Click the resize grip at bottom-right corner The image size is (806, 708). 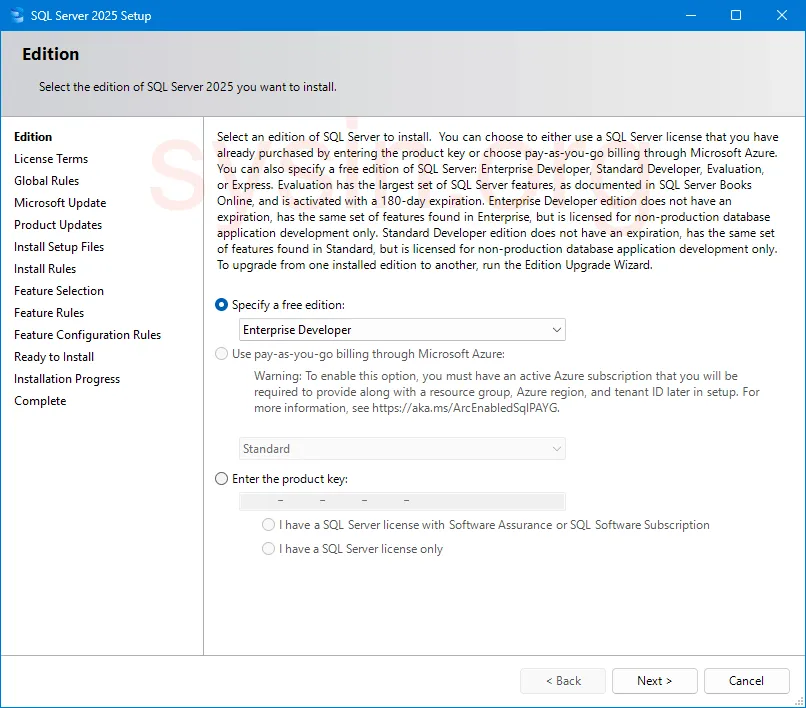pos(800,702)
